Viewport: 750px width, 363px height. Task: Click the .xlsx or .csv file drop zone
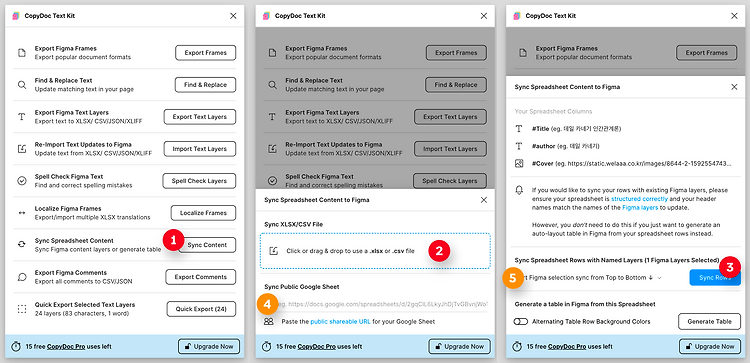point(375,251)
